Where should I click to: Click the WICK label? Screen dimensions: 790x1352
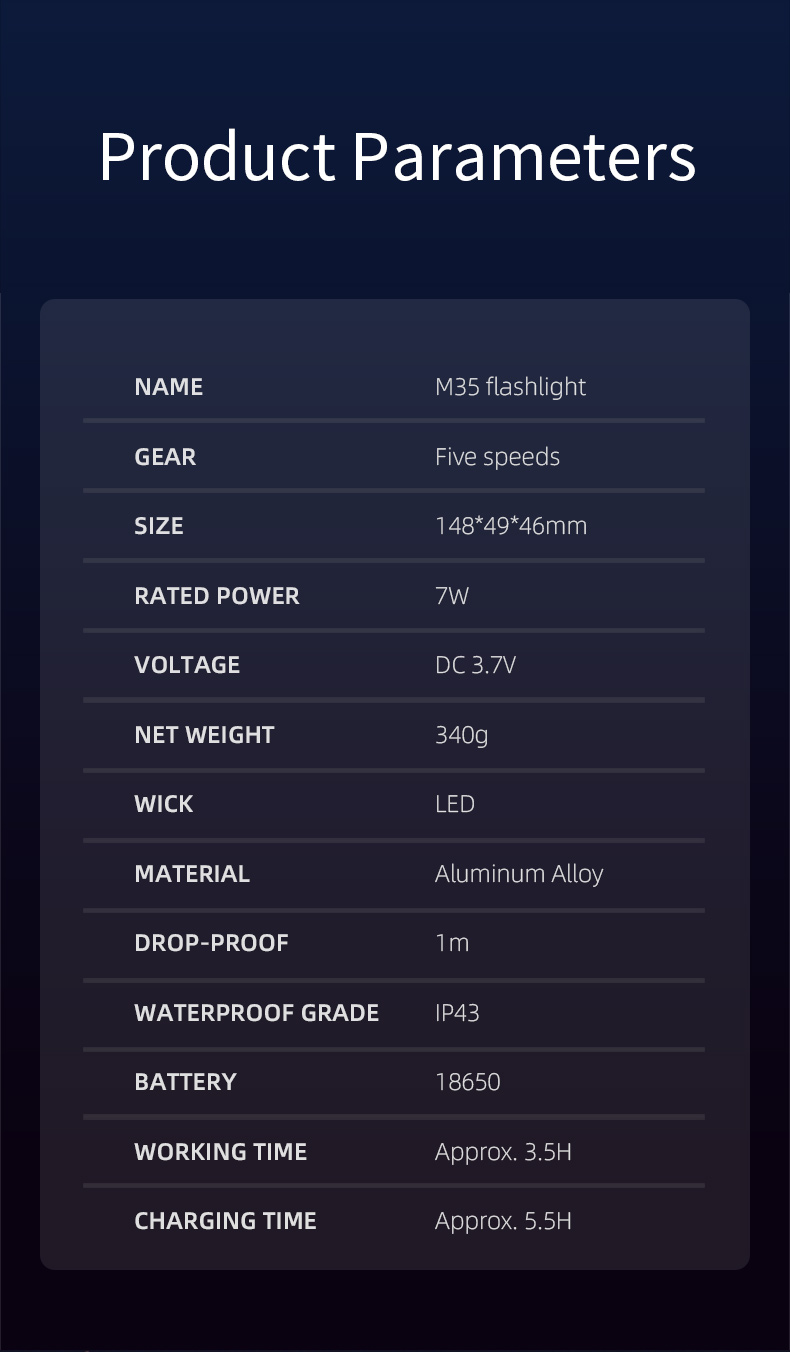tap(164, 804)
